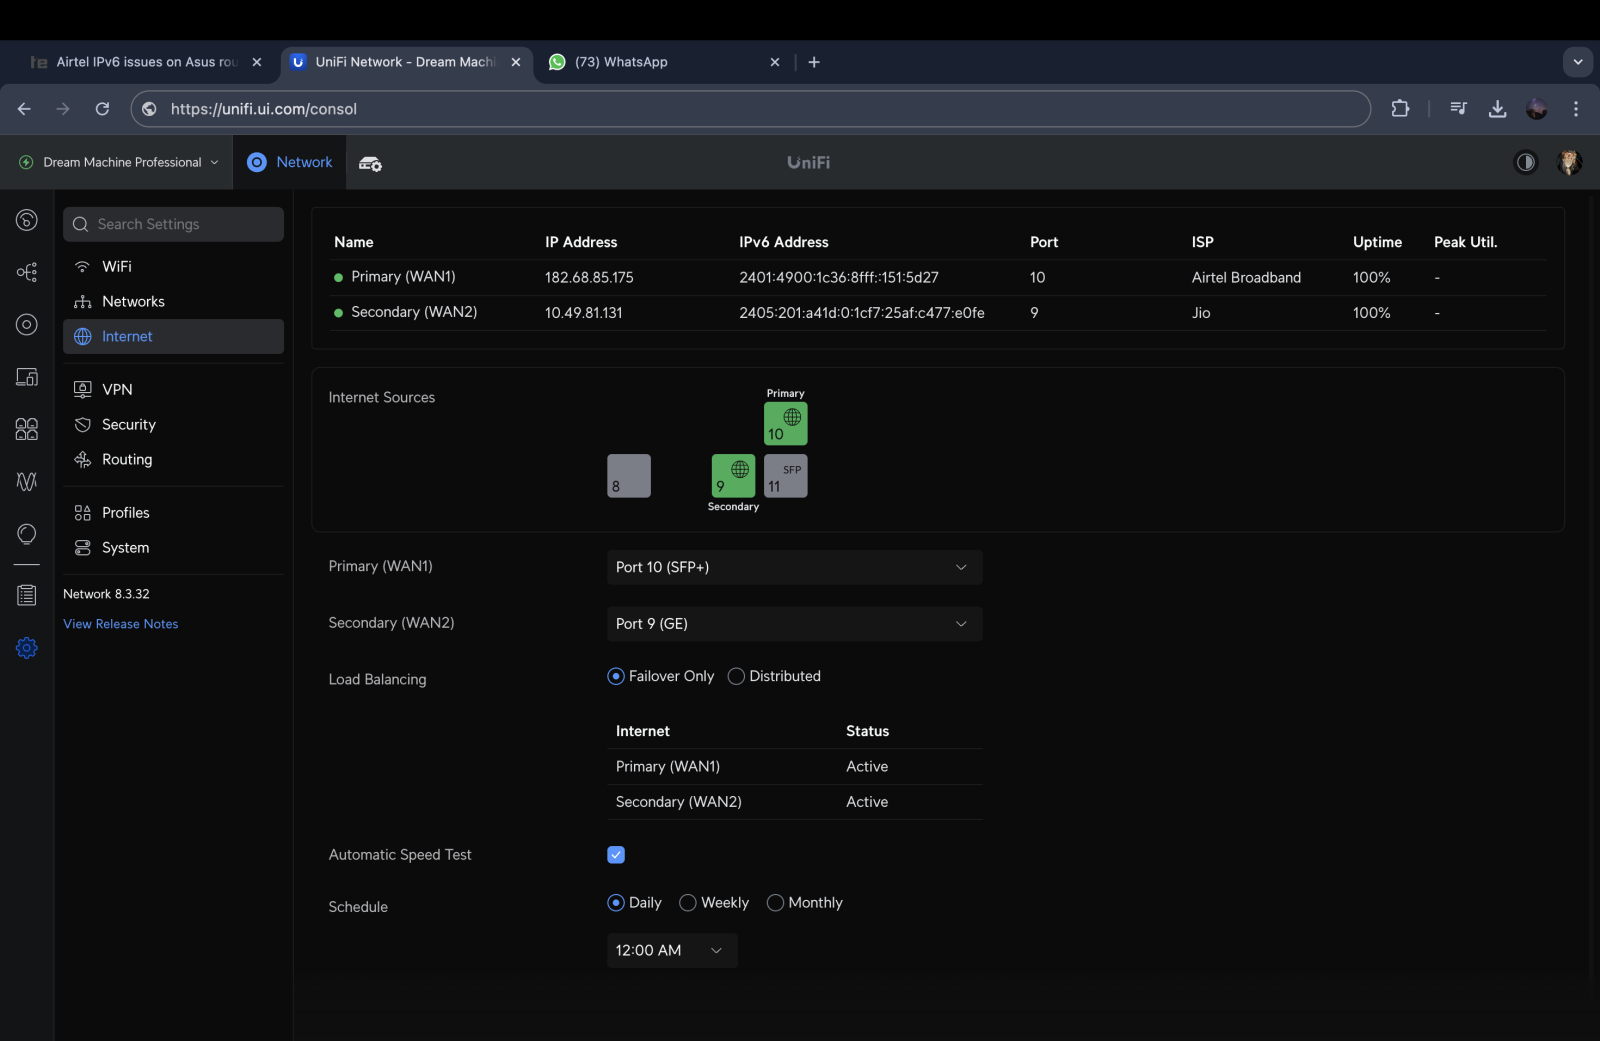1600x1041 pixels.
Task: Select Failover Only load balancing
Action: [x=661, y=676]
